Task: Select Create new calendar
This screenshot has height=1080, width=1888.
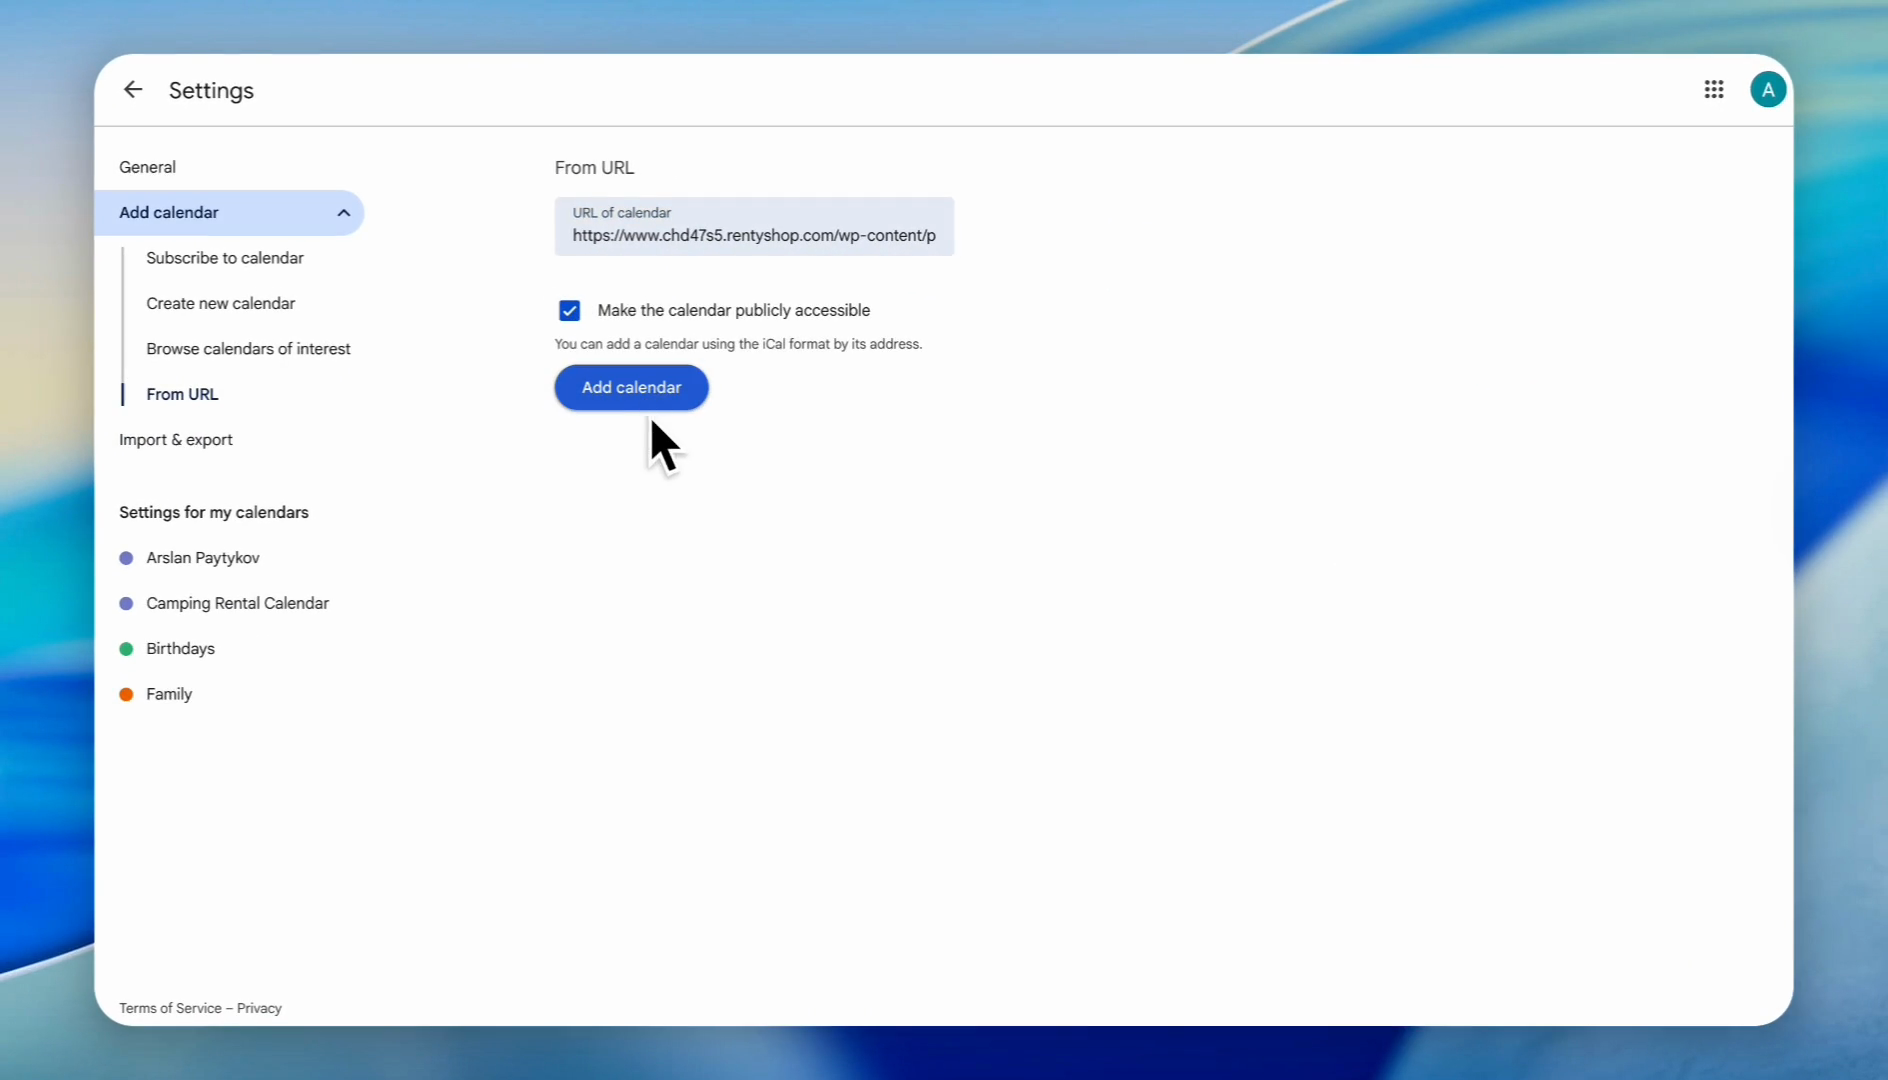Action: pyautogui.click(x=221, y=303)
